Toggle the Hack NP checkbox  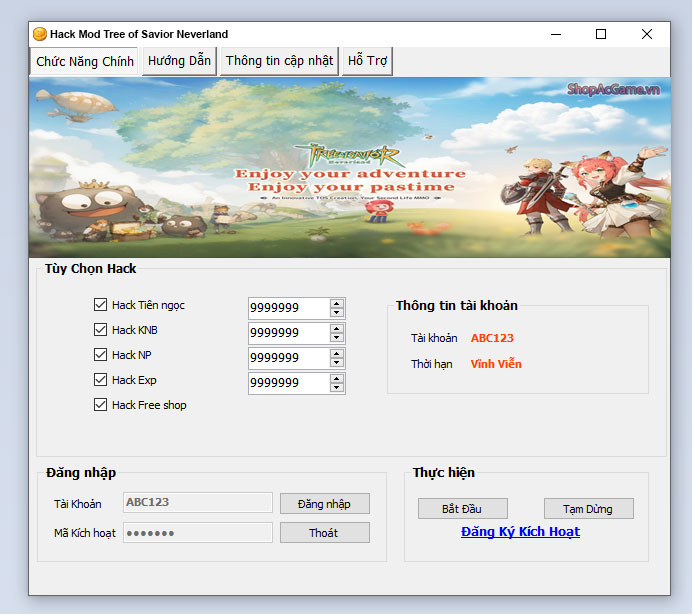100,354
